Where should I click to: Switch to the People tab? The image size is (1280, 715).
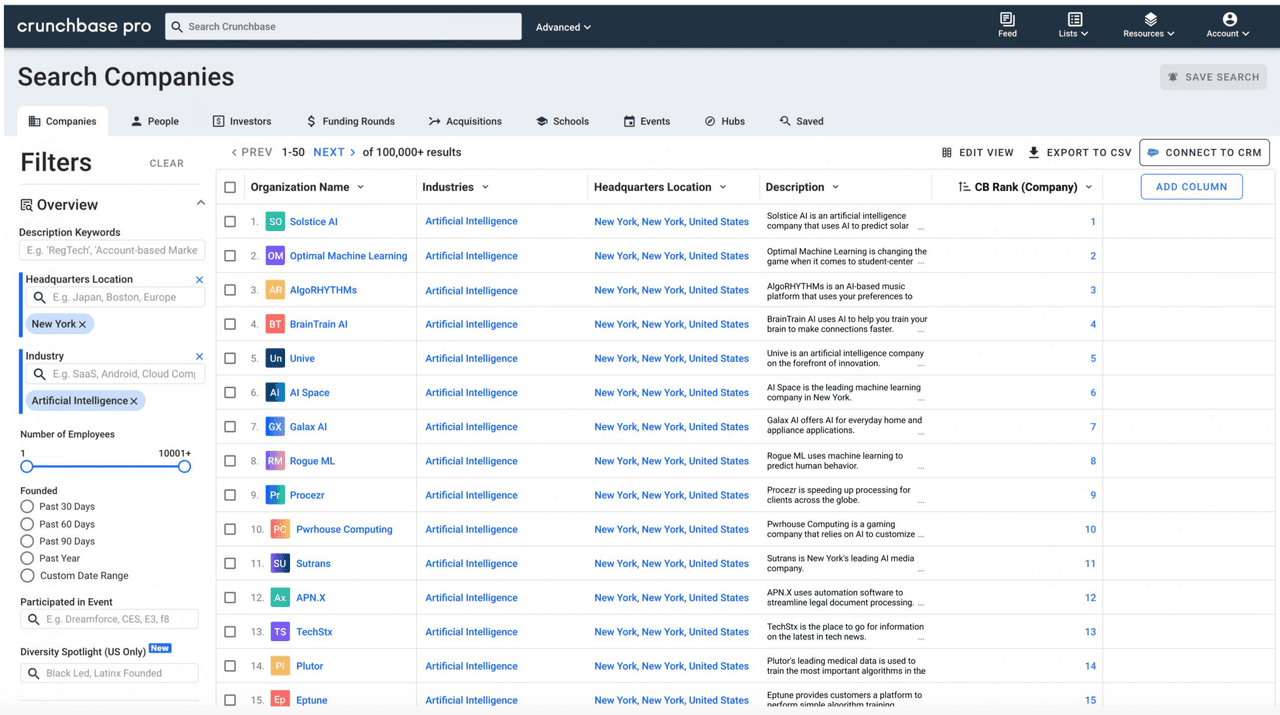tap(155, 121)
